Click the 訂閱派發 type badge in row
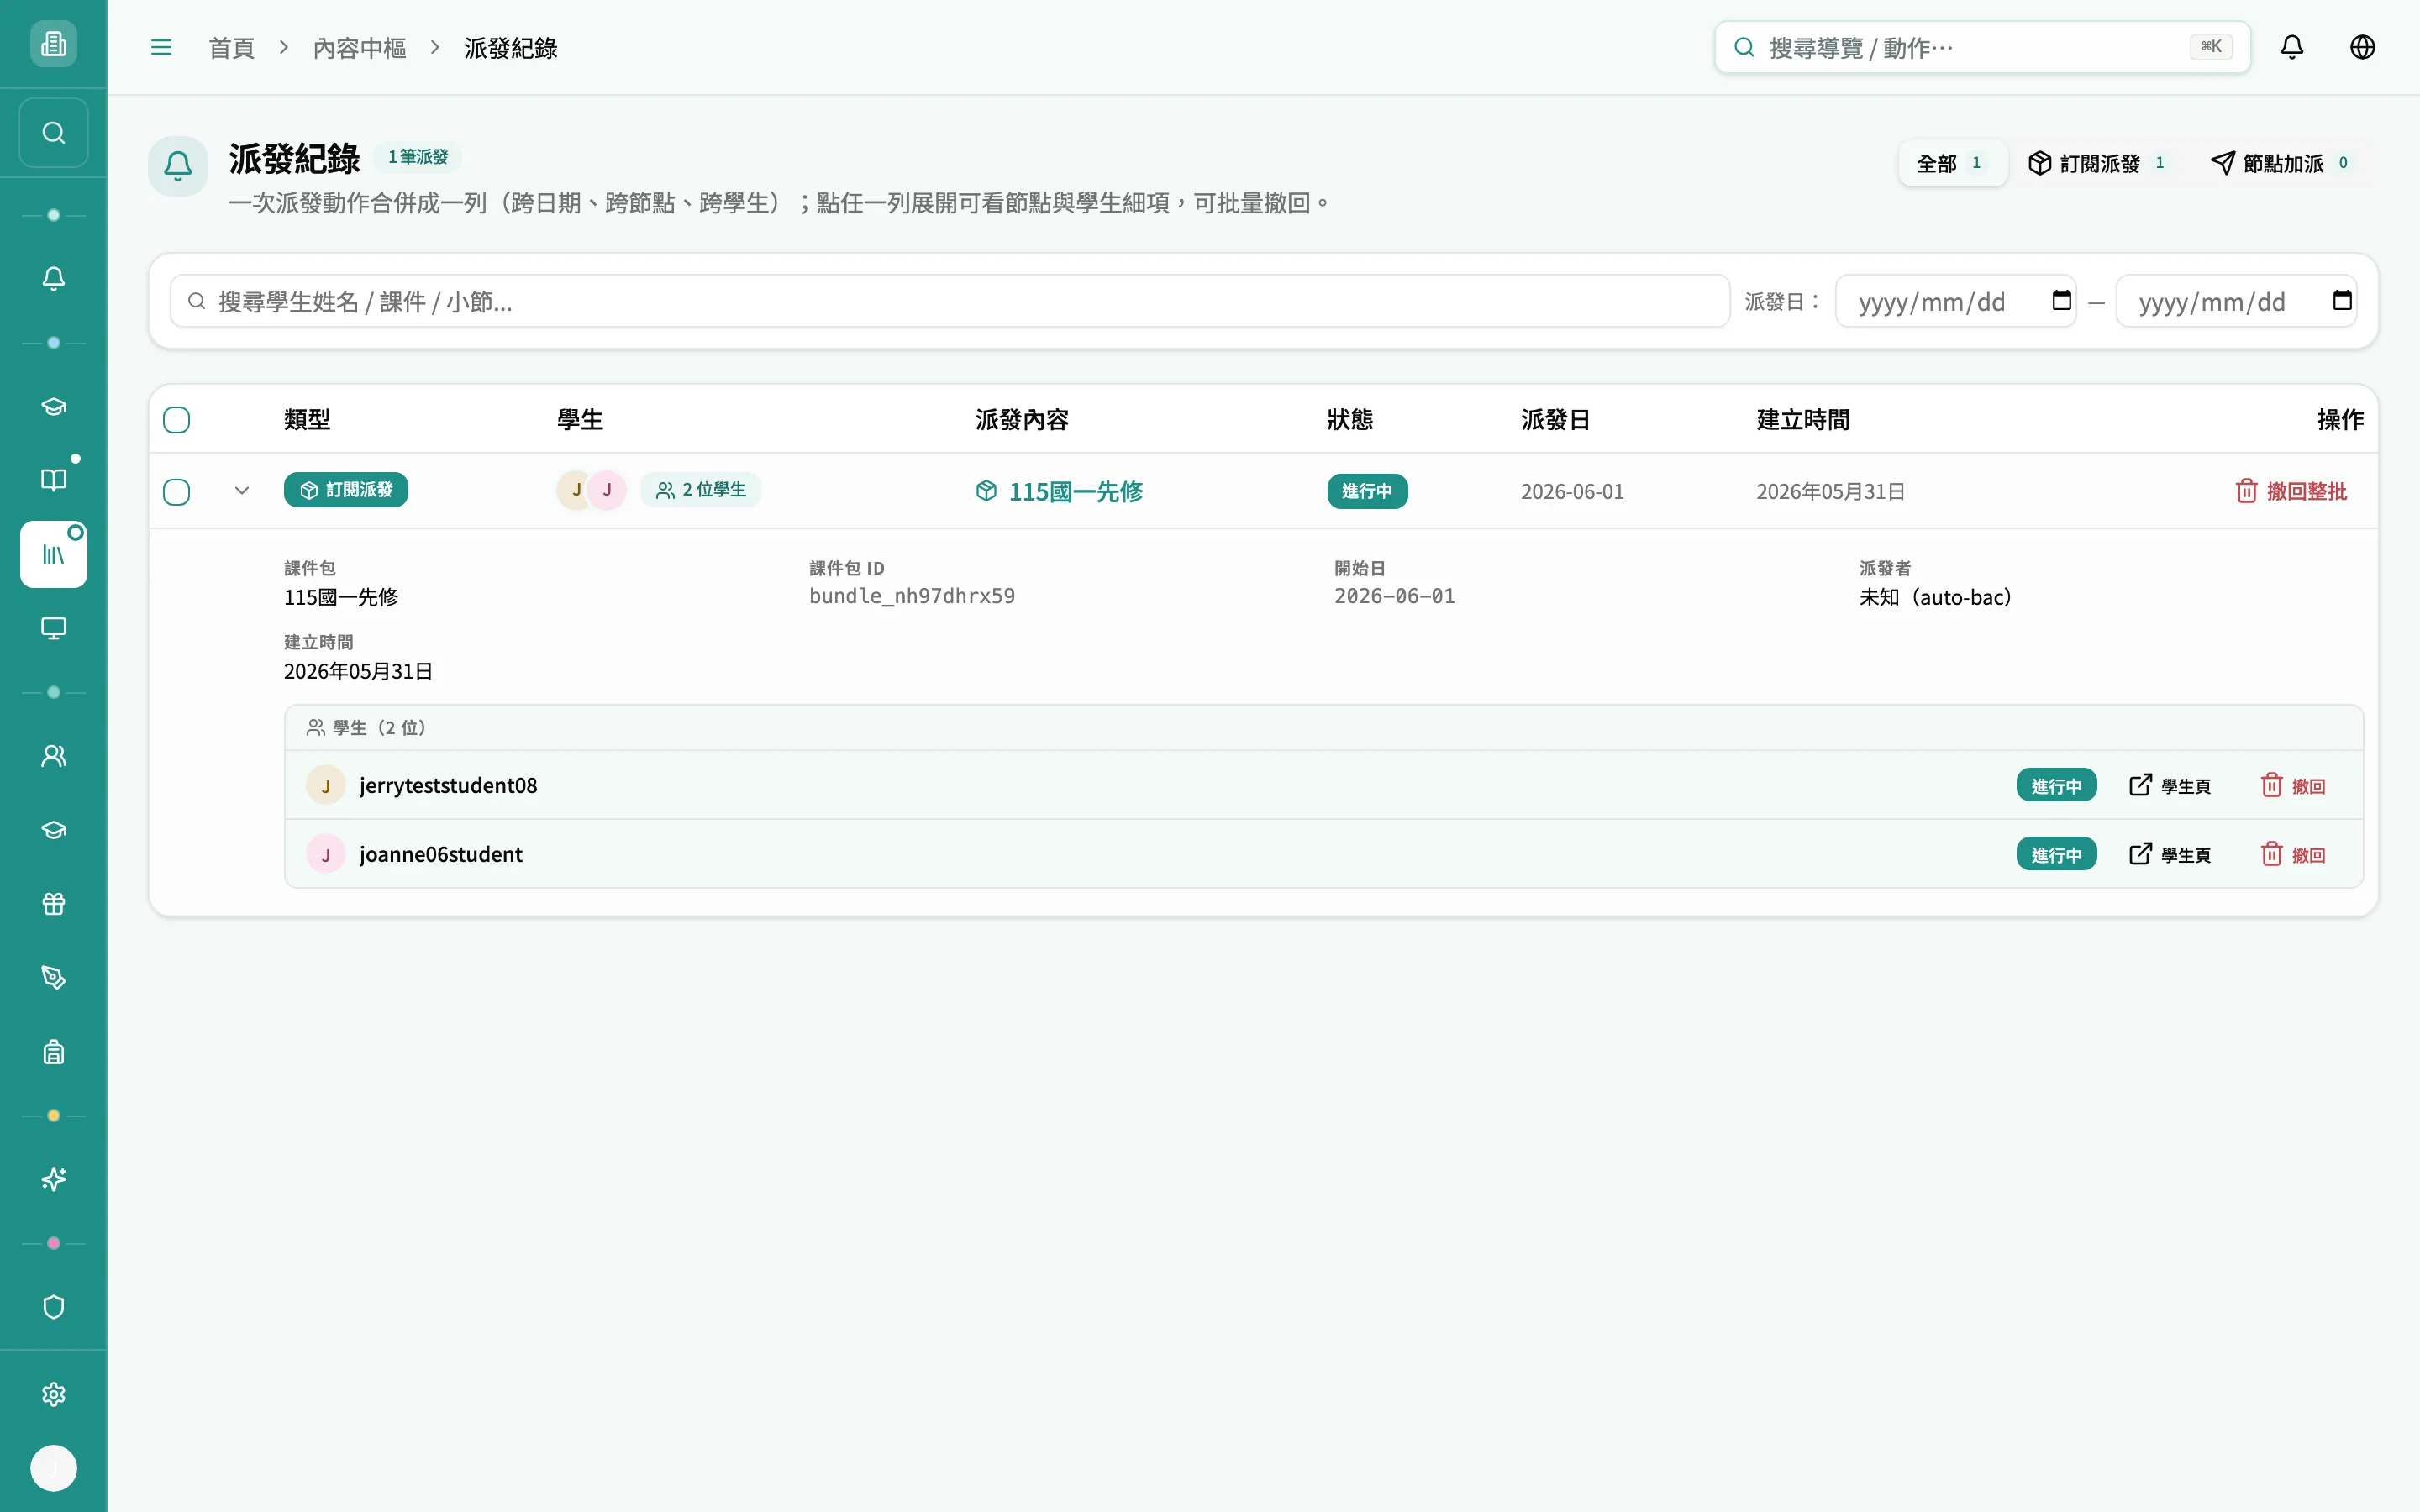This screenshot has height=1512, width=2420. [x=346, y=490]
